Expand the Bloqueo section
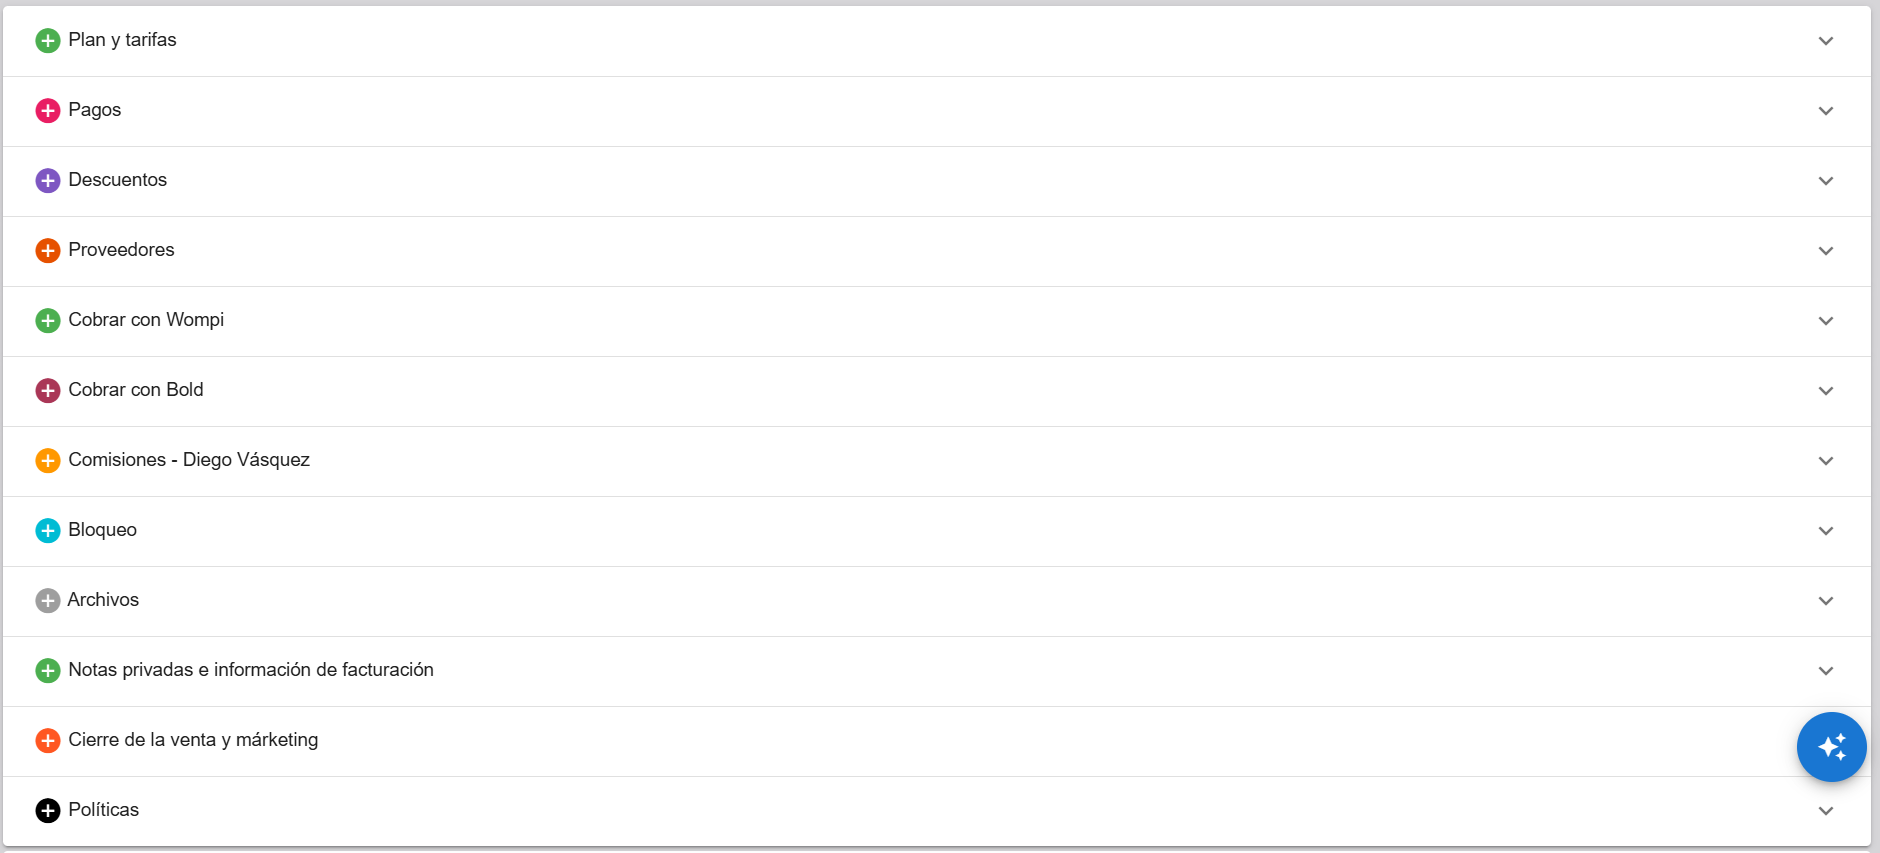This screenshot has width=1880, height=853. tap(1826, 531)
